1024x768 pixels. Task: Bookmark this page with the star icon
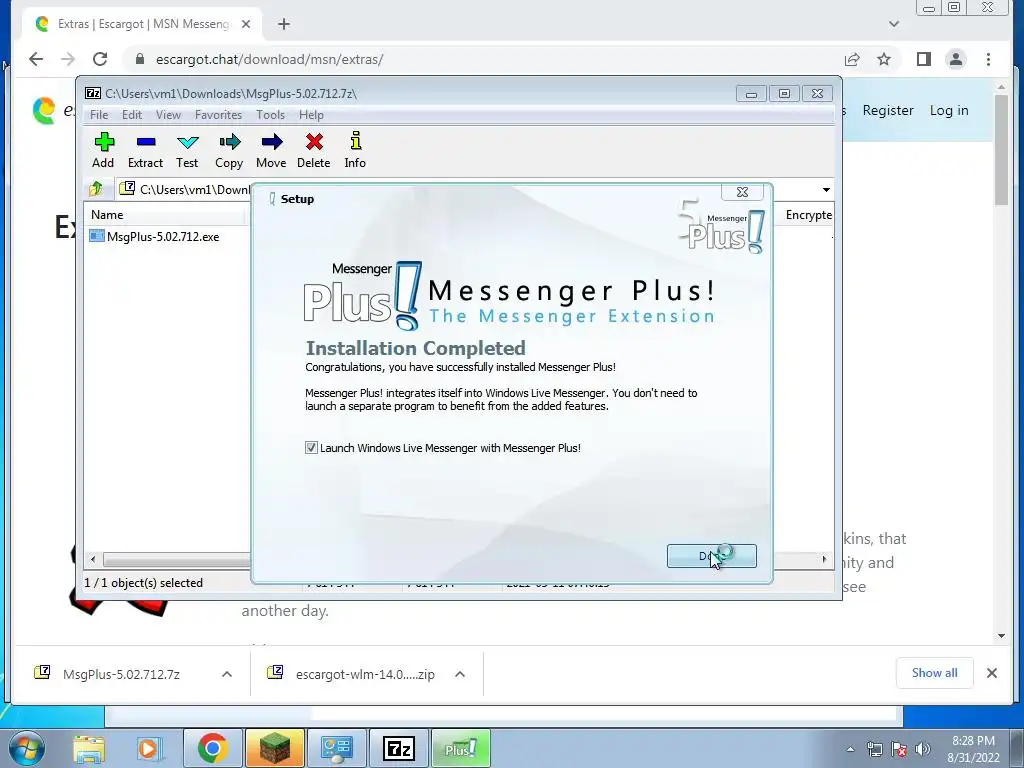point(884,59)
